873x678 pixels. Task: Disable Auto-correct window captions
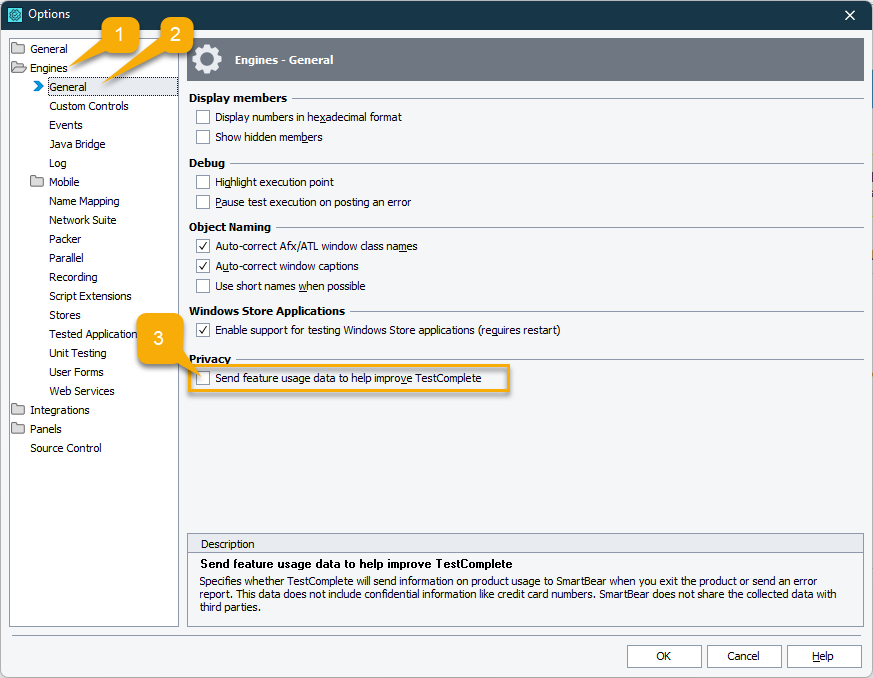point(203,266)
